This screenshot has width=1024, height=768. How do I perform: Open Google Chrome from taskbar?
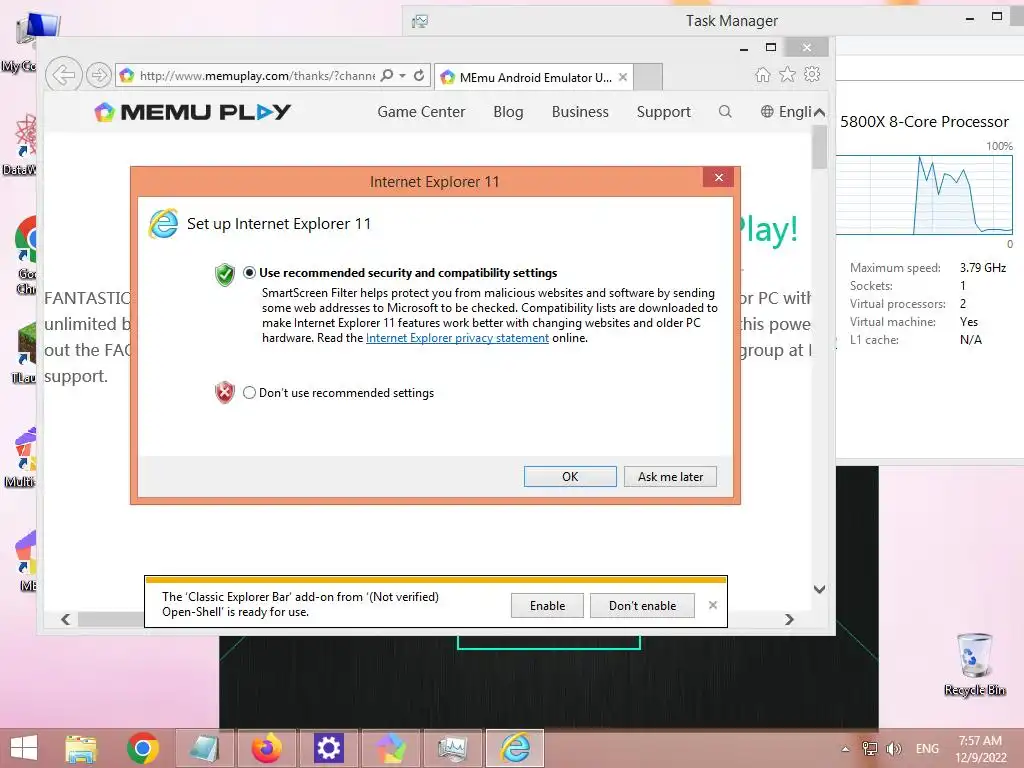pos(143,748)
